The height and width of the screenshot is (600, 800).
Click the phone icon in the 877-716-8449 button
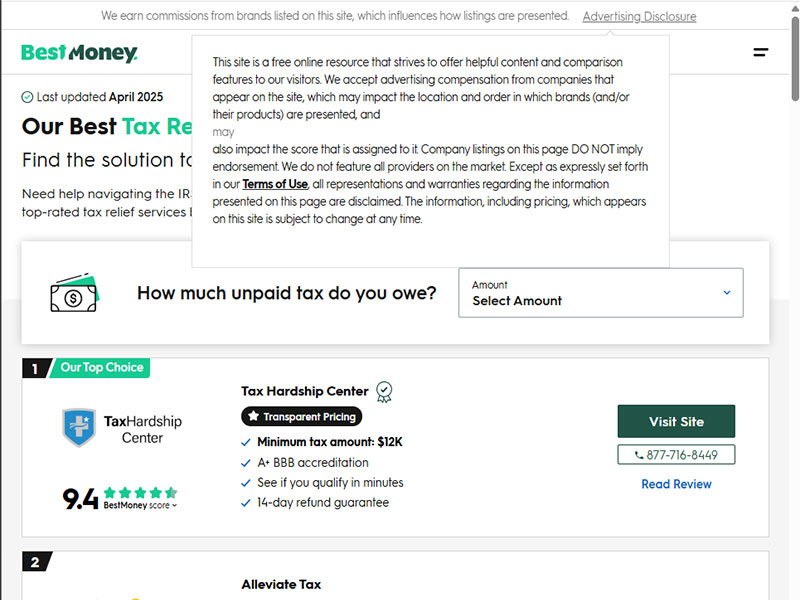639,455
